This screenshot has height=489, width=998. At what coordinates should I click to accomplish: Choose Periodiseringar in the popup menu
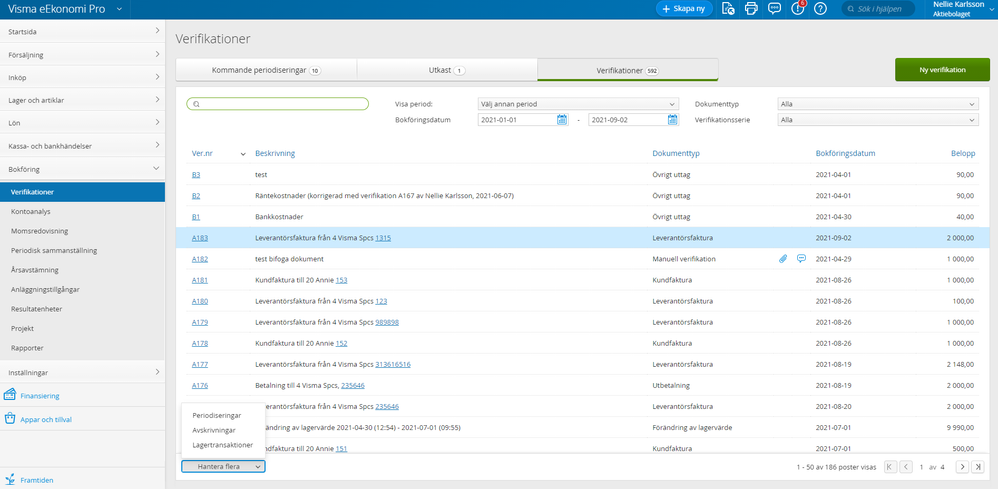pyautogui.click(x=217, y=415)
